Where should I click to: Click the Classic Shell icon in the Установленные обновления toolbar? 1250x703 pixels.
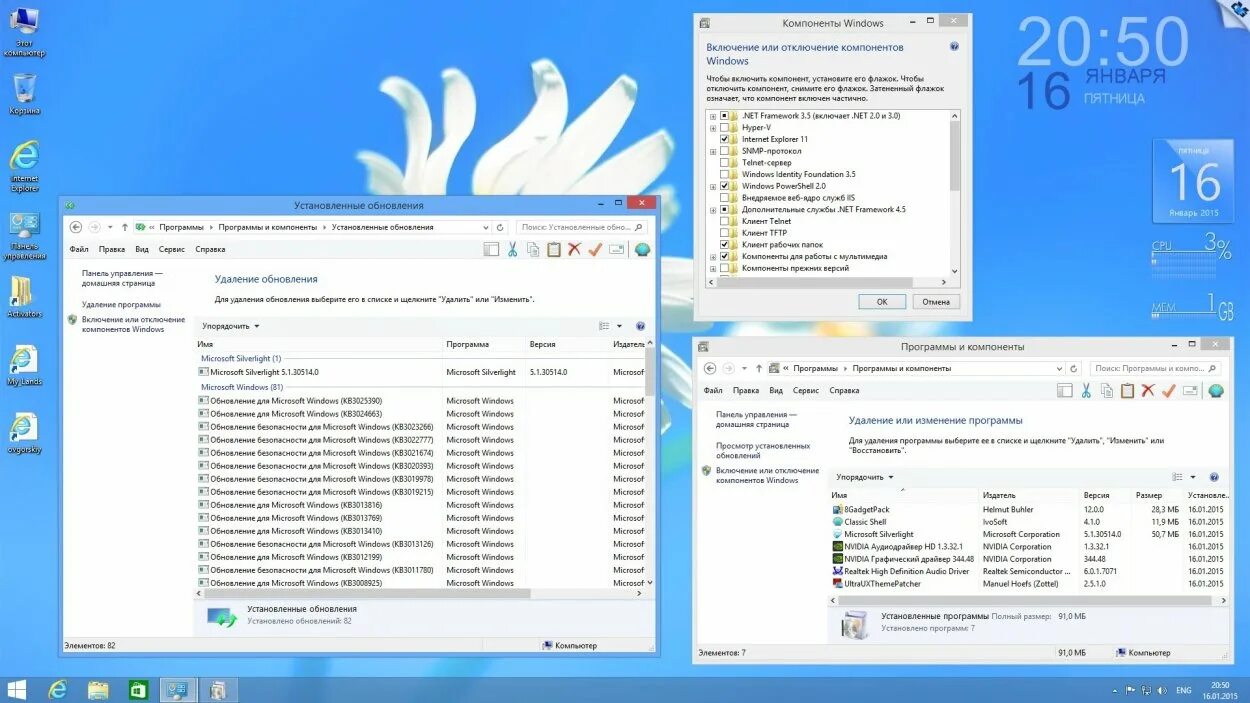(642, 250)
